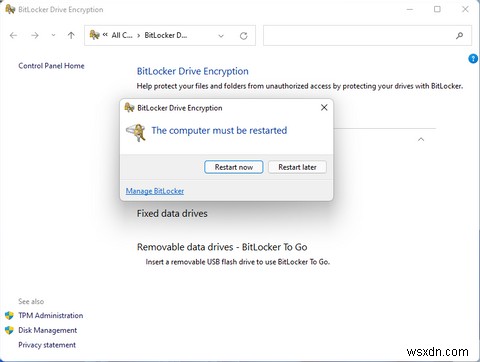Click the Fixed data drives heading
This screenshot has height=362, width=480.
(x=172, y=213)
